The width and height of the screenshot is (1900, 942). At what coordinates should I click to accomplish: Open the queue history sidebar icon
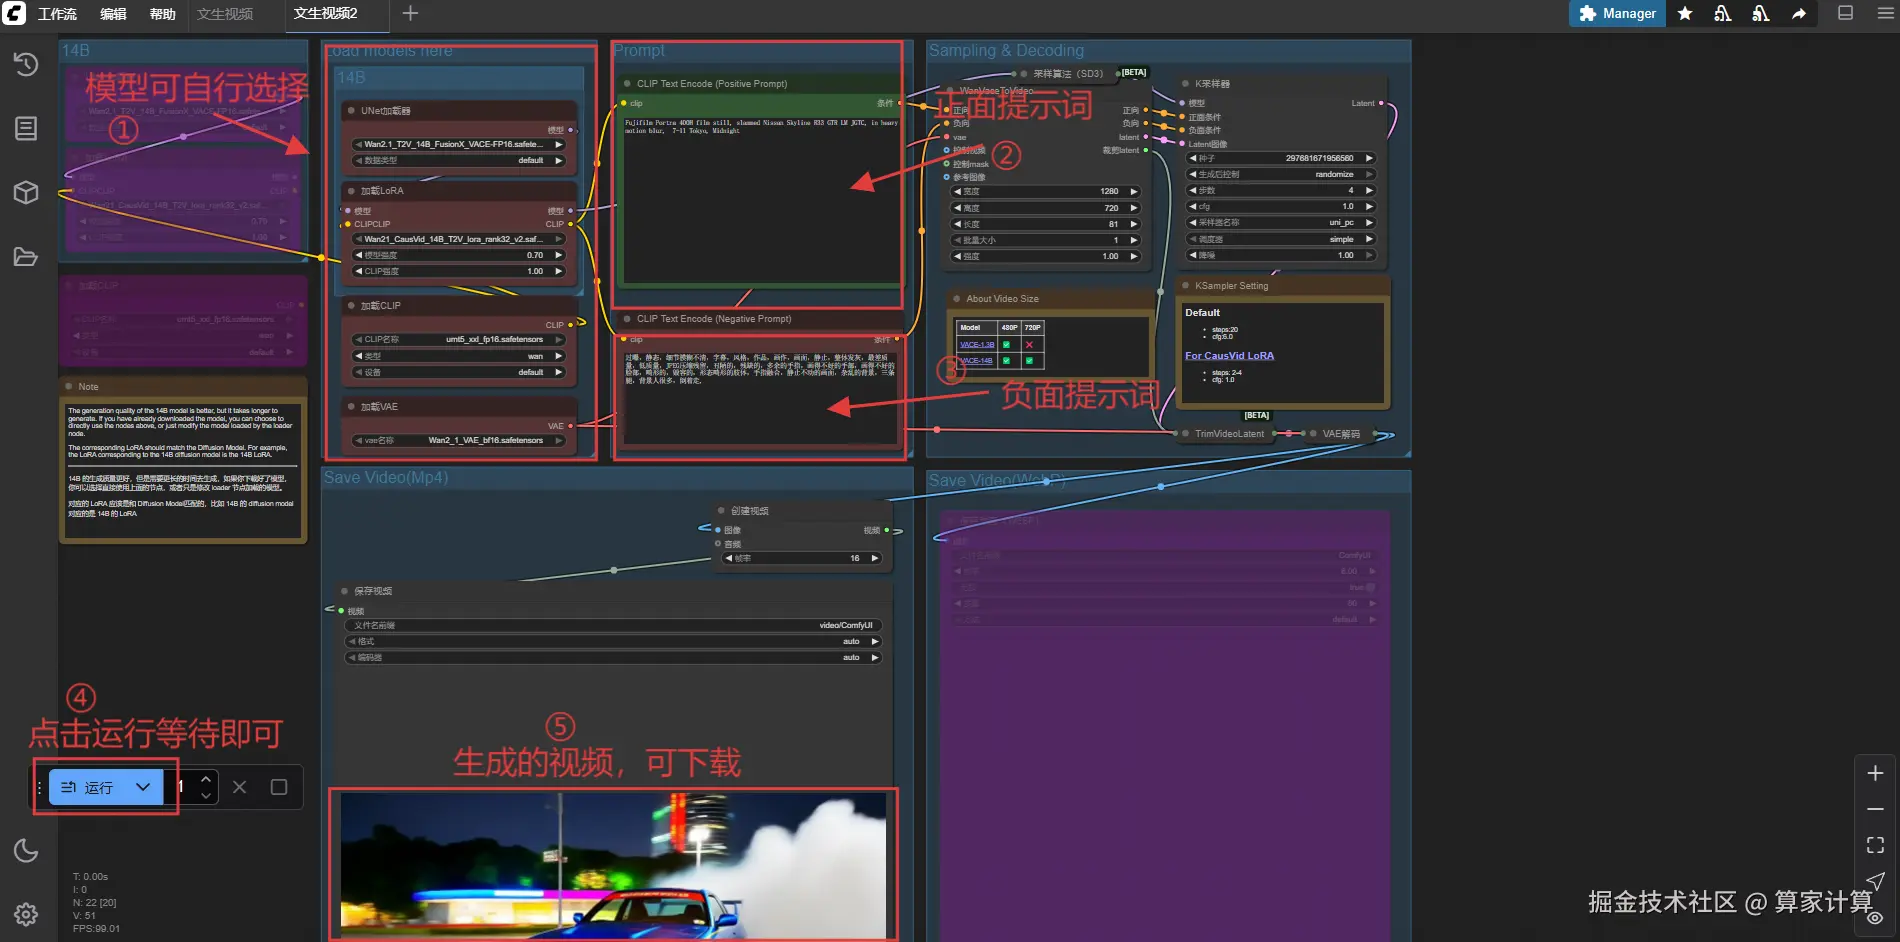(26, 64)
